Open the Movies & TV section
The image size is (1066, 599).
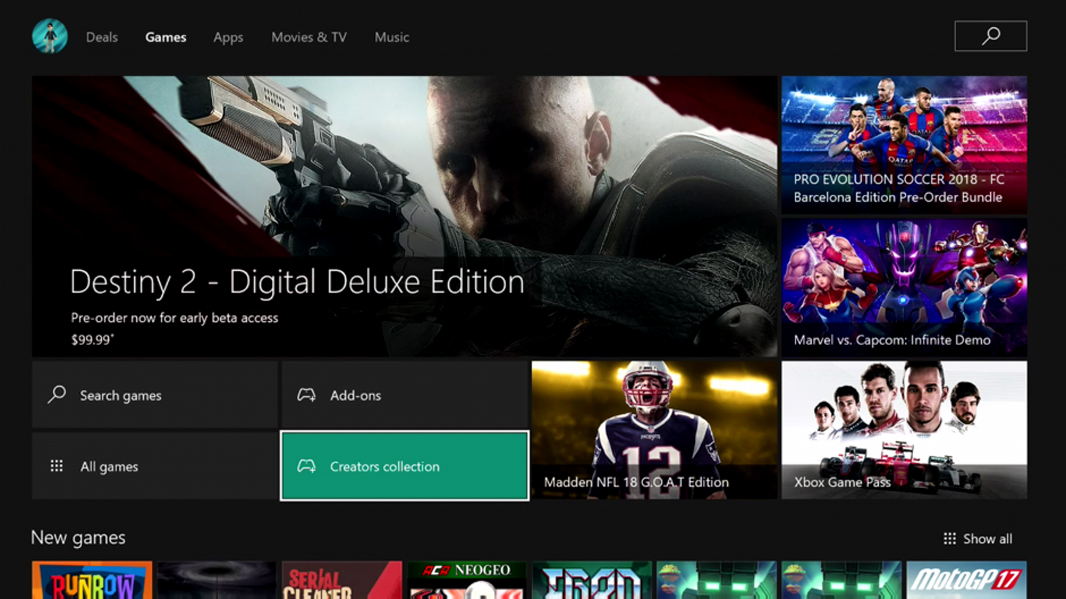coord(308,37)
